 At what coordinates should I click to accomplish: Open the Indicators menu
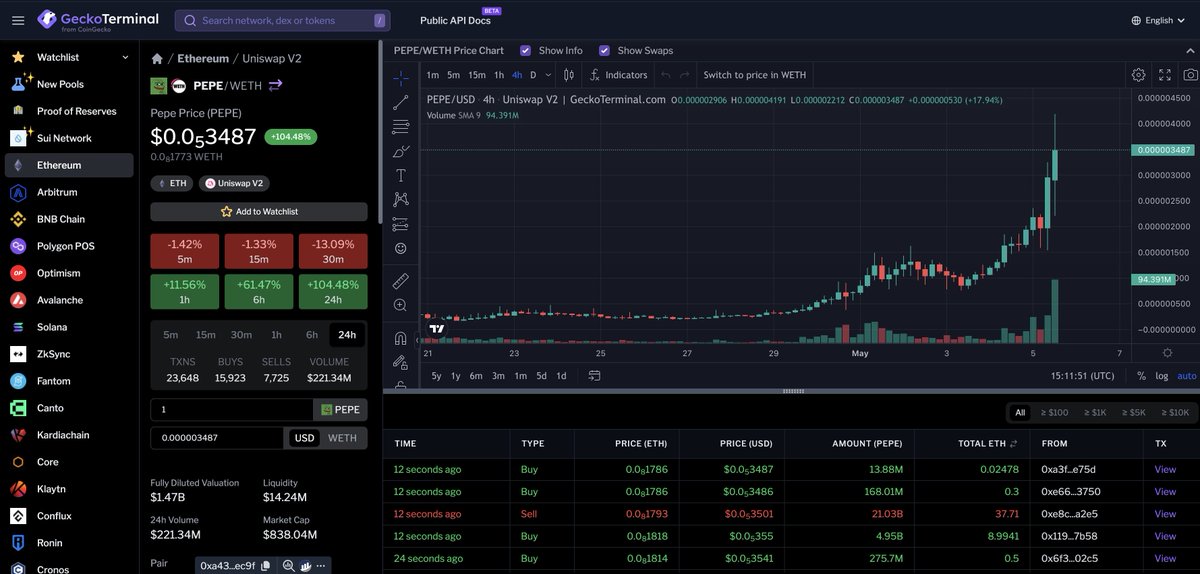coord(618,75)
